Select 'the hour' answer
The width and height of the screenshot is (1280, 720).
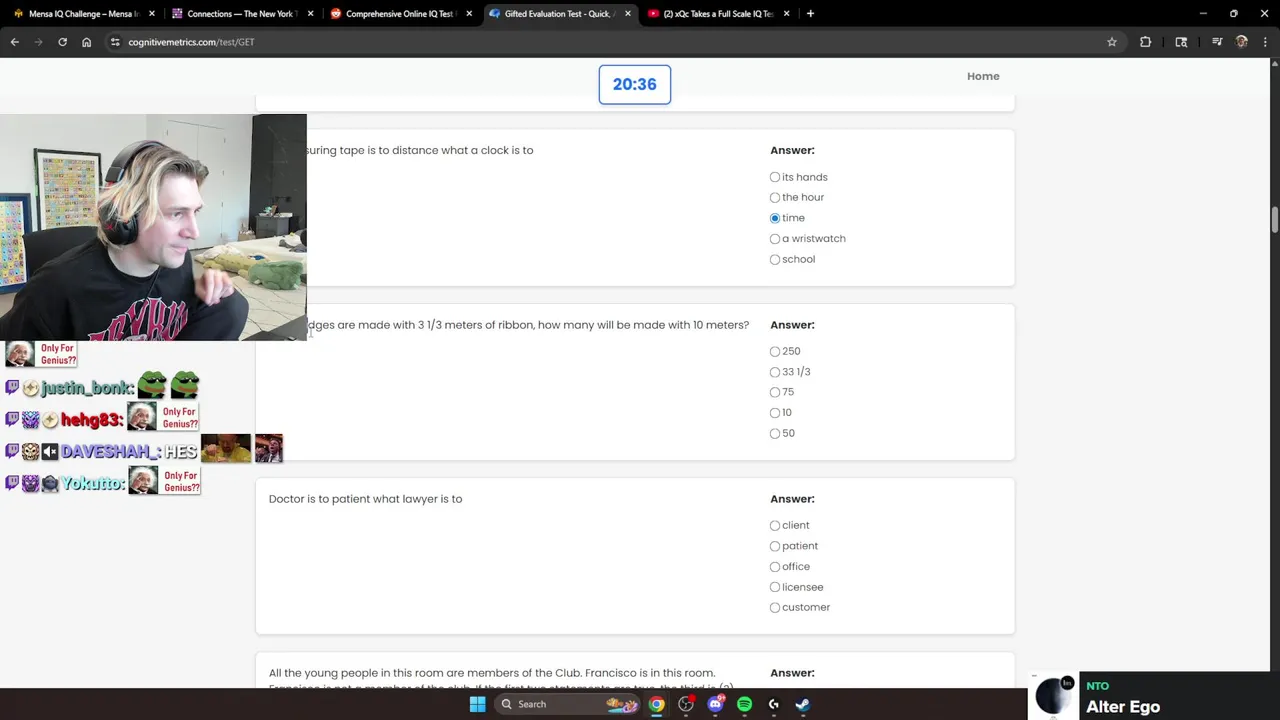pos(775,197)
